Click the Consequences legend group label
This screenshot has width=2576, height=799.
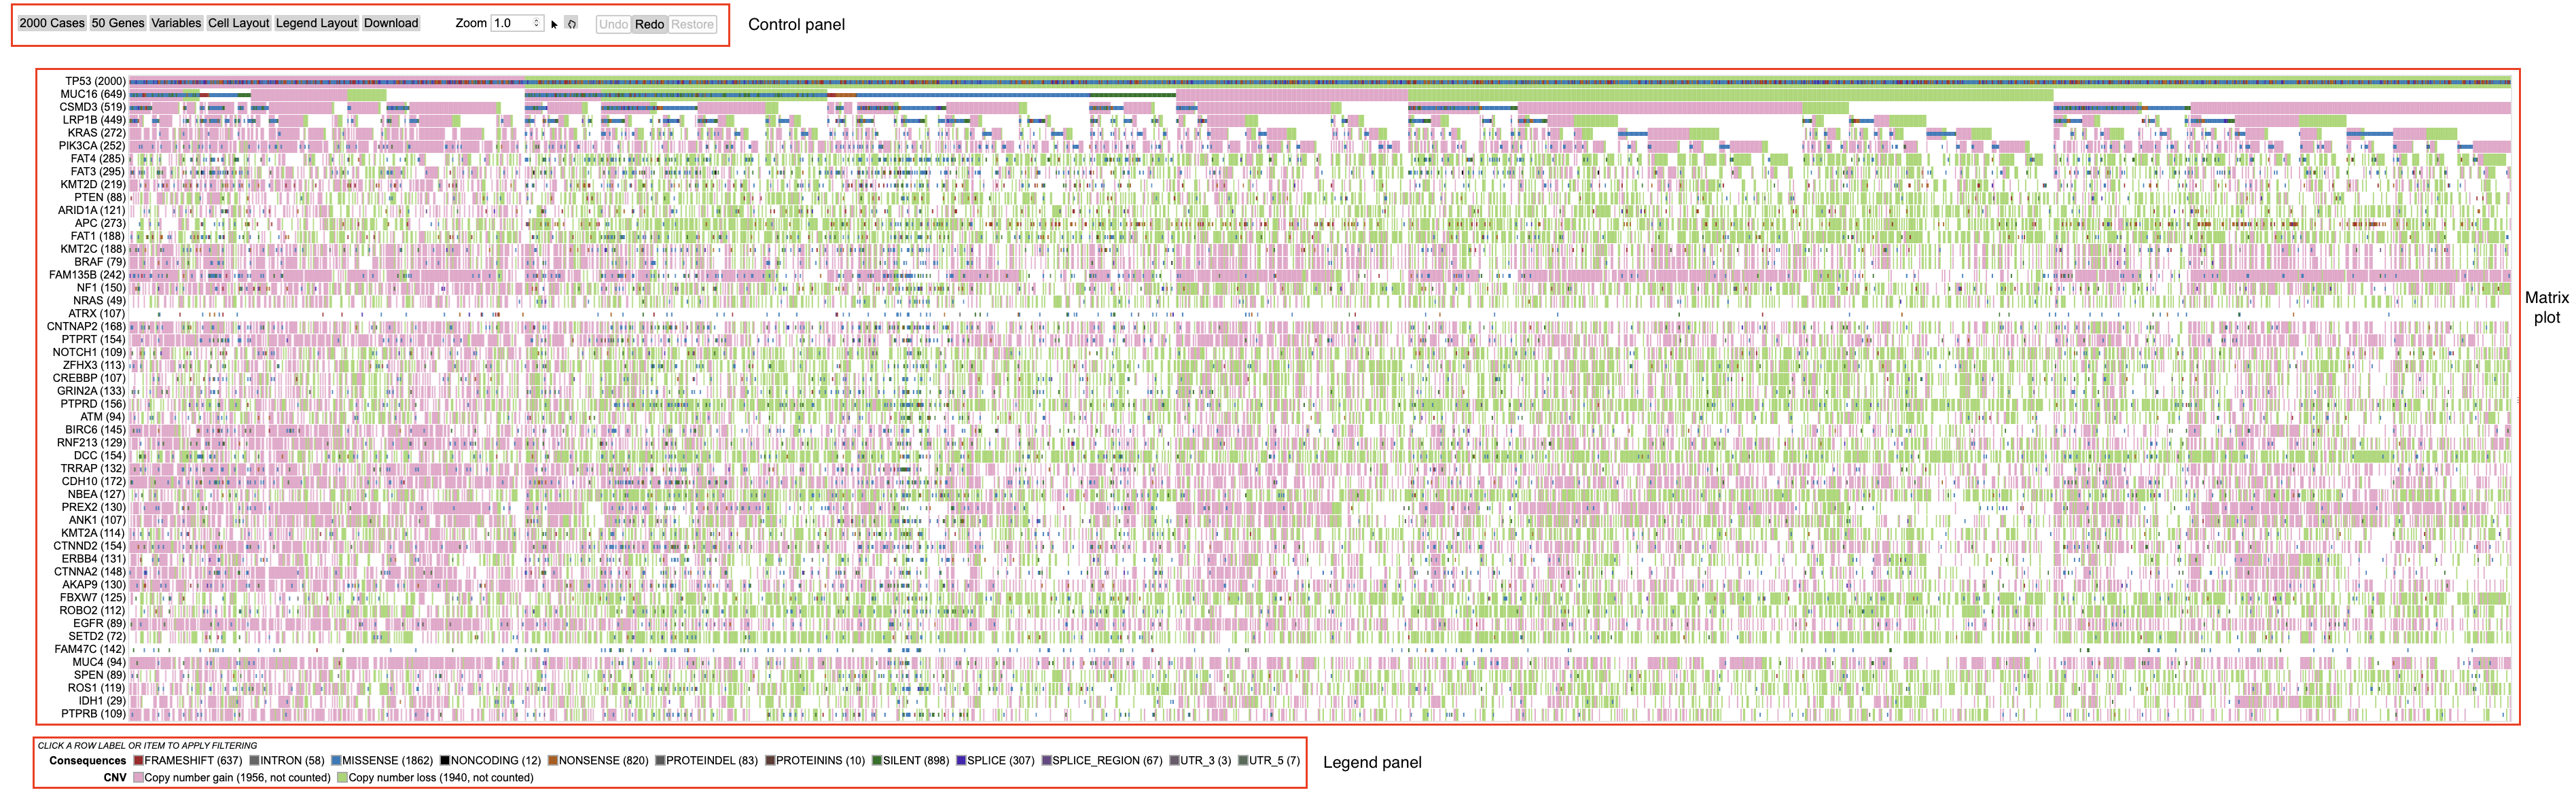coord(88,761)
